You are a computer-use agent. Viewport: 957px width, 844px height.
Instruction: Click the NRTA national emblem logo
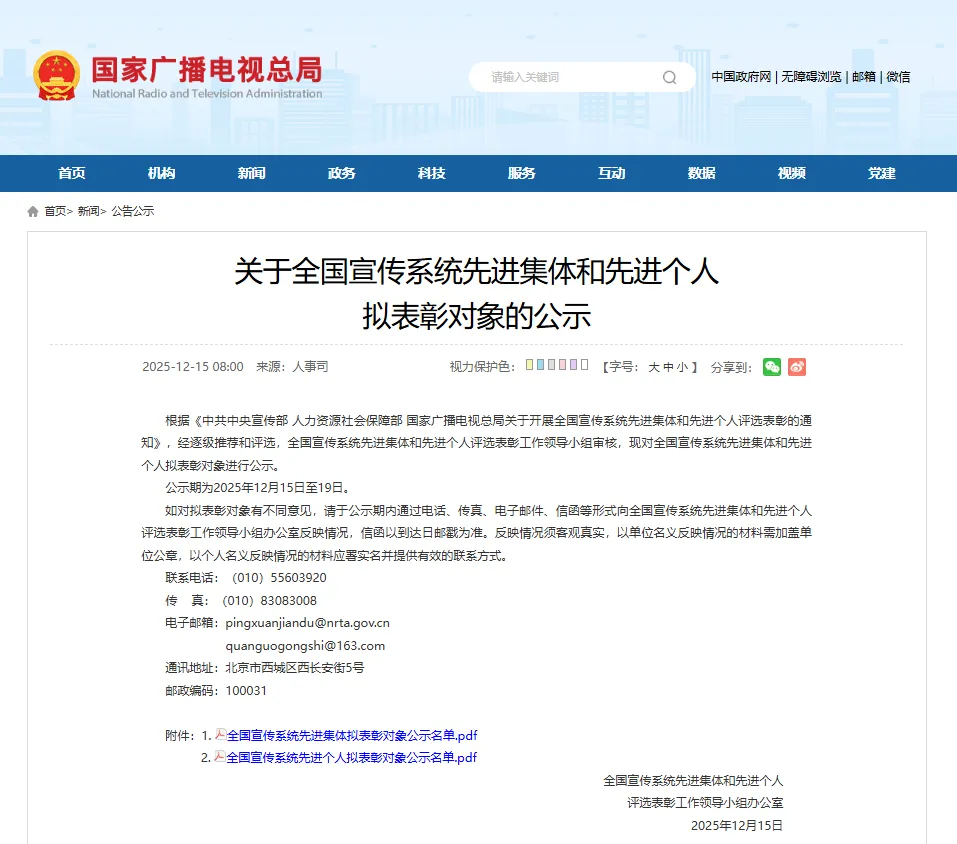coord(55,76)
